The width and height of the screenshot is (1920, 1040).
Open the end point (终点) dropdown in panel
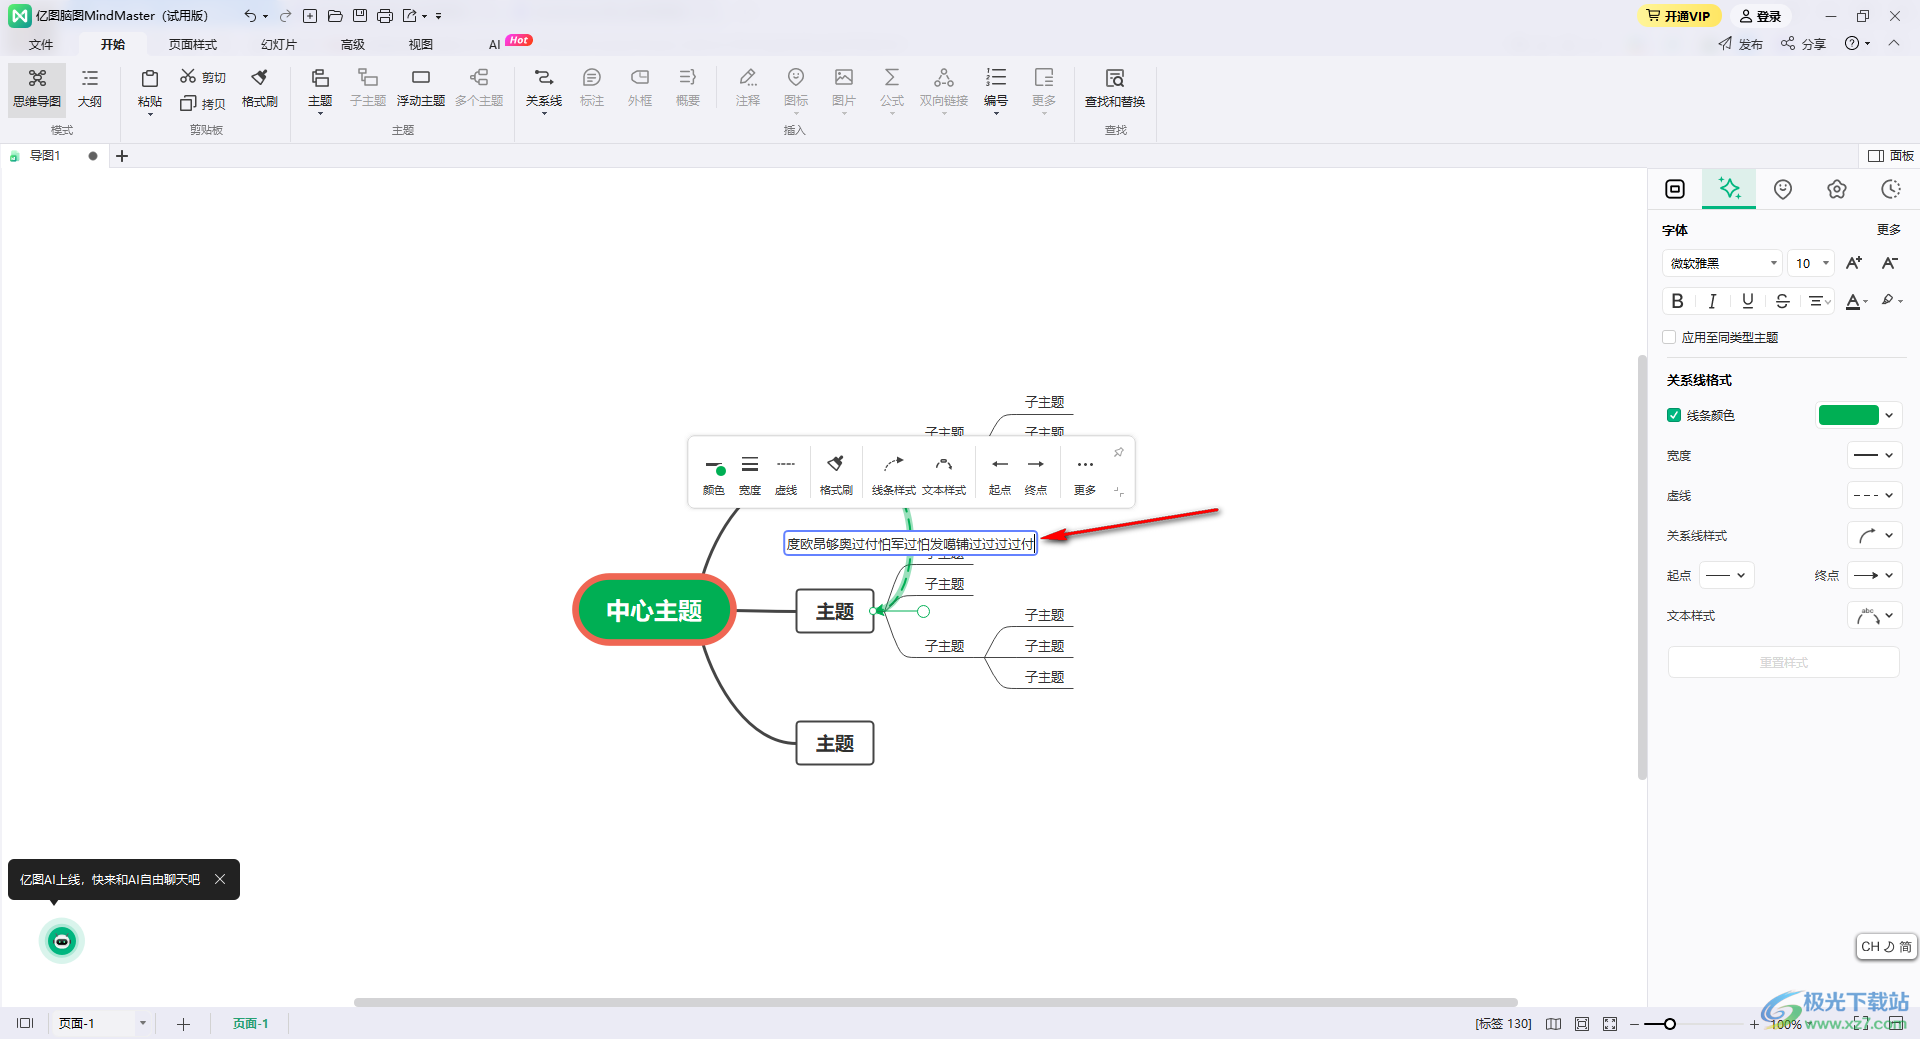point(1874,575)
